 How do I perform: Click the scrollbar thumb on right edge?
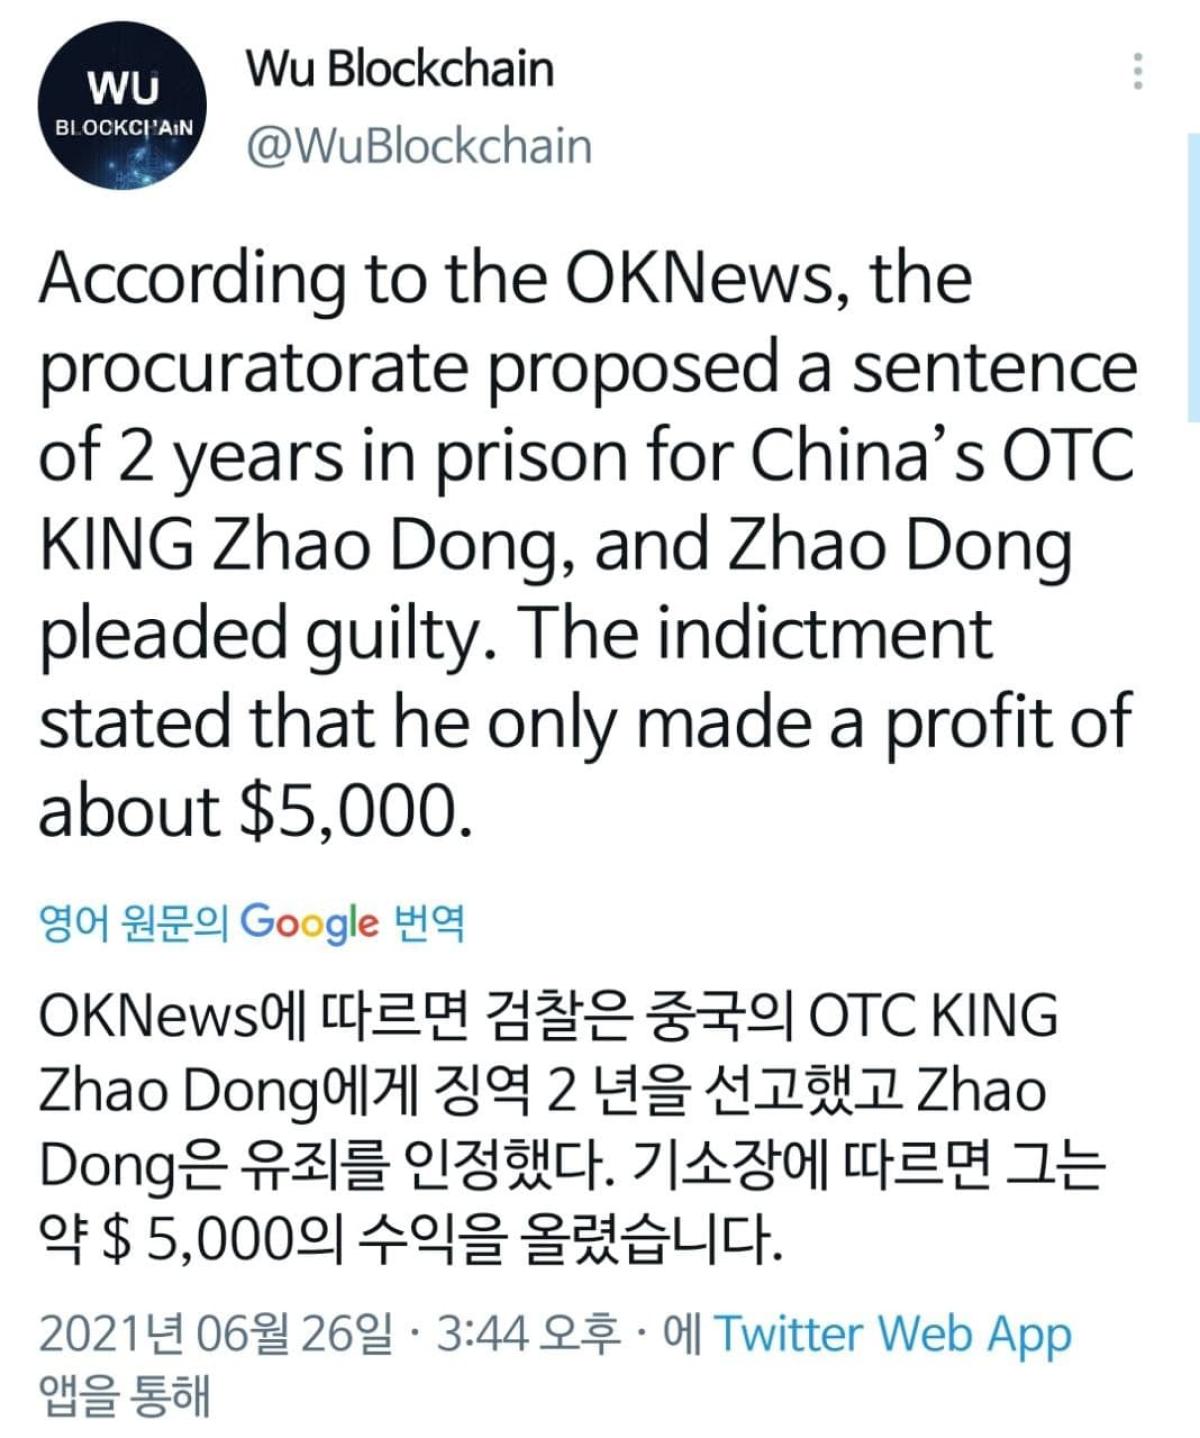(1193, 277)
